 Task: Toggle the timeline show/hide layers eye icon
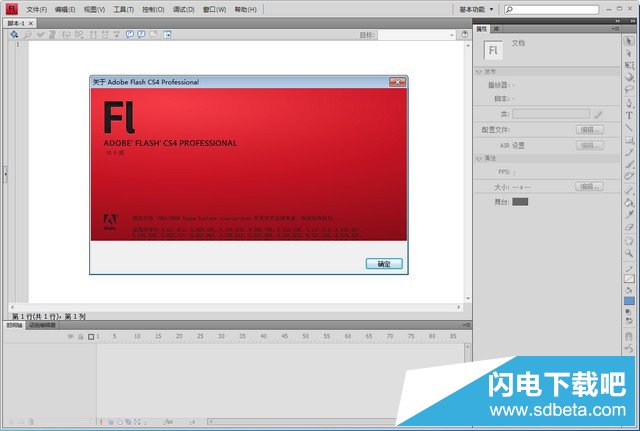[70, 336]
